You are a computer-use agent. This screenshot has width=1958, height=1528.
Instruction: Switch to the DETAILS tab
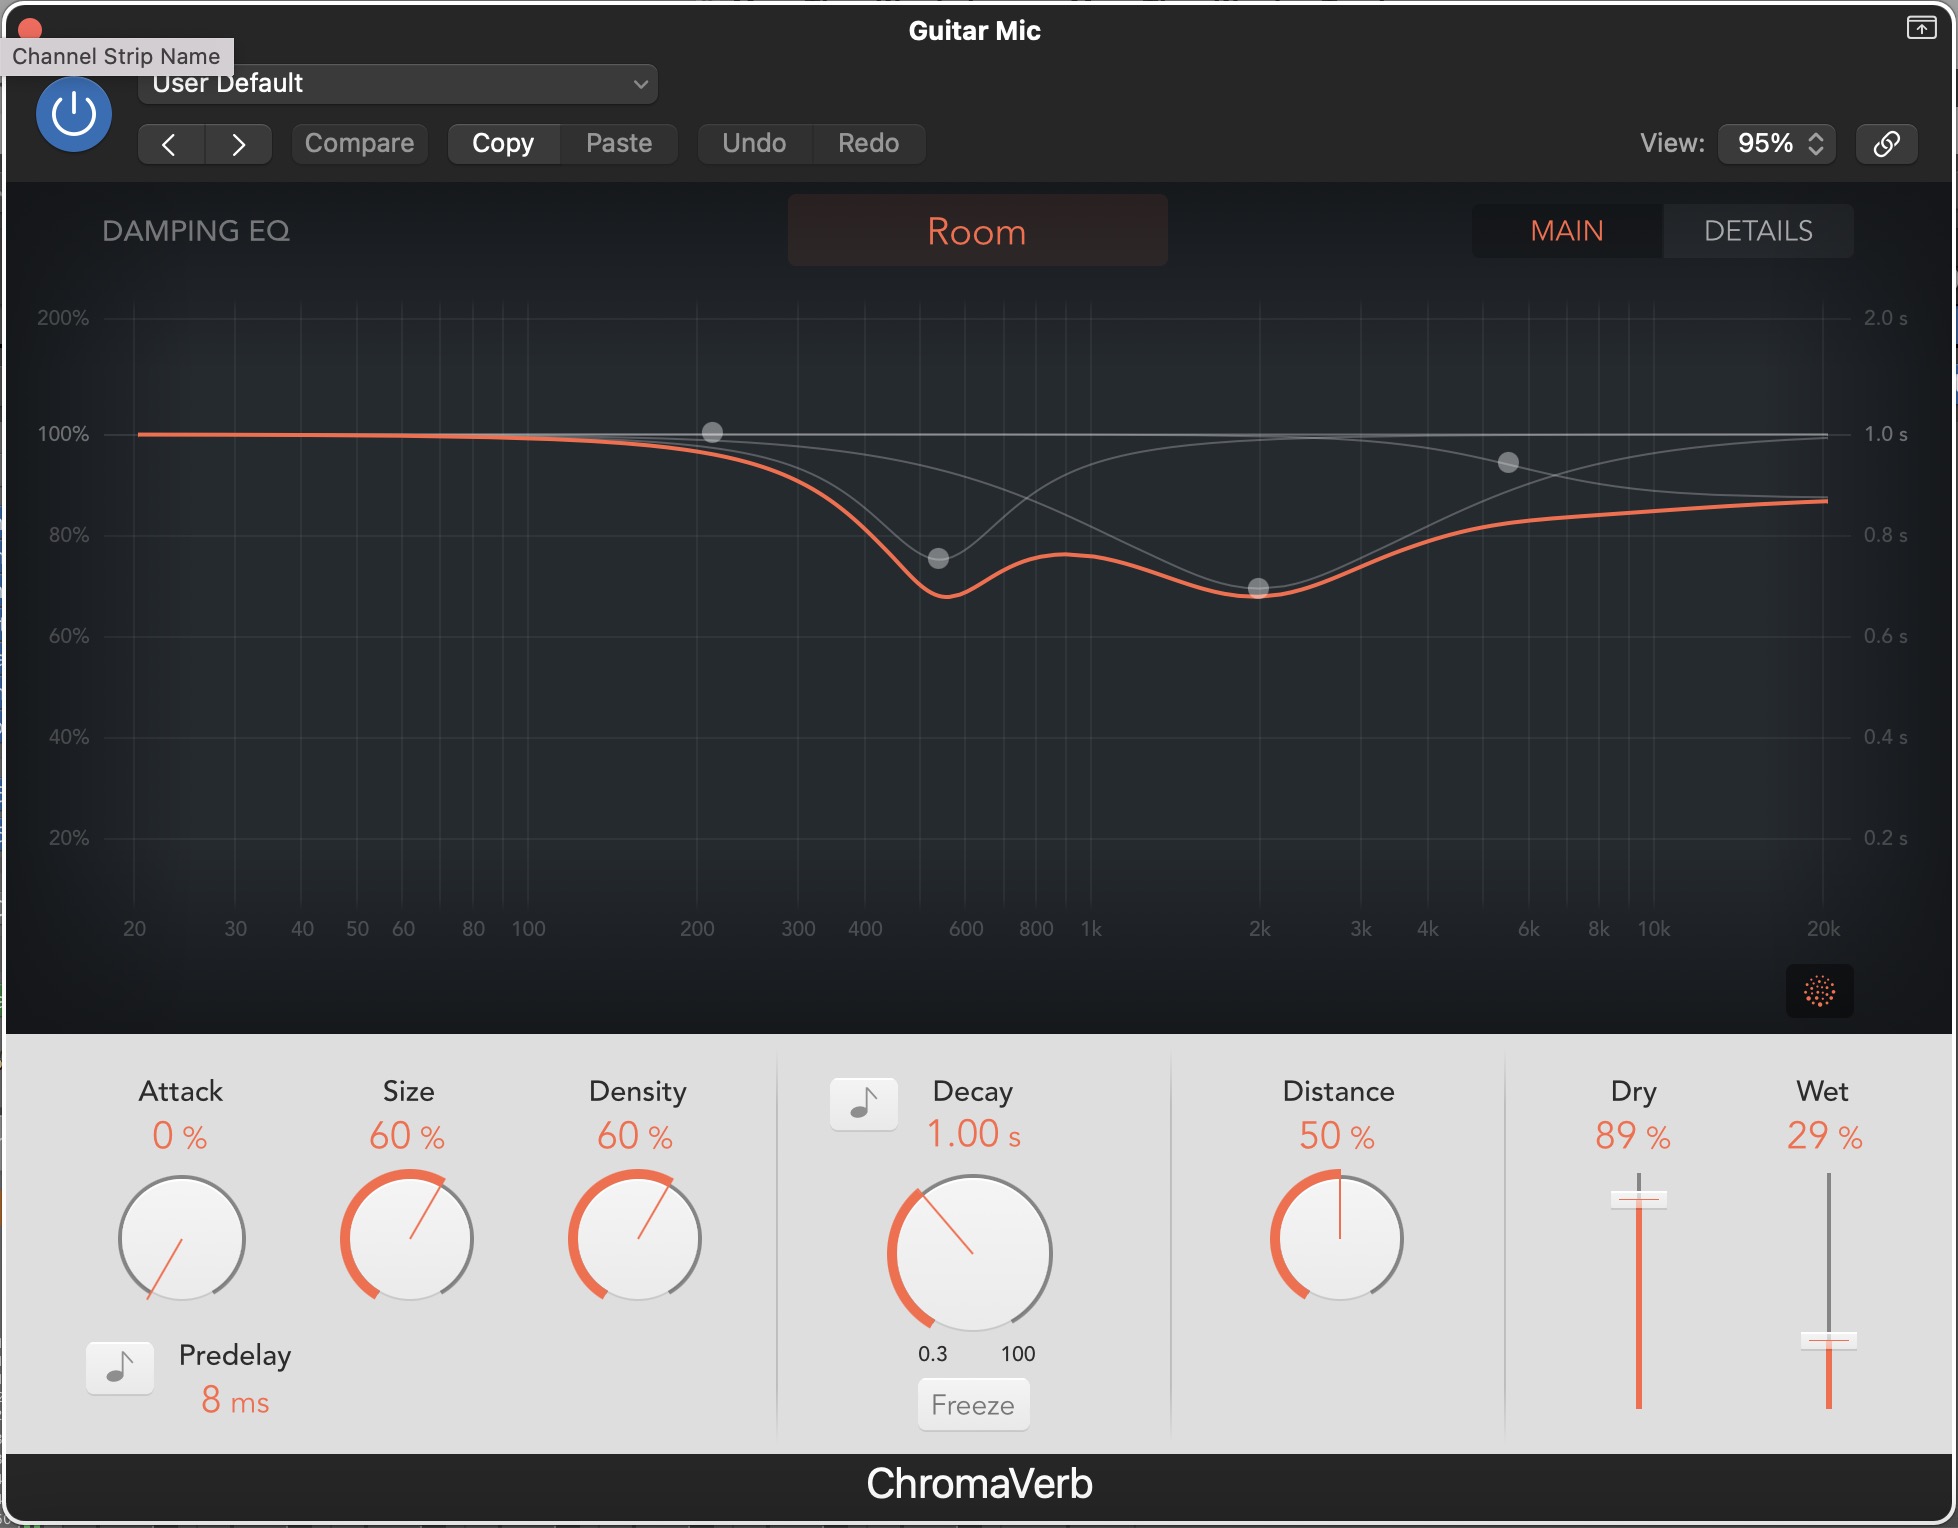pos(1758,231)
